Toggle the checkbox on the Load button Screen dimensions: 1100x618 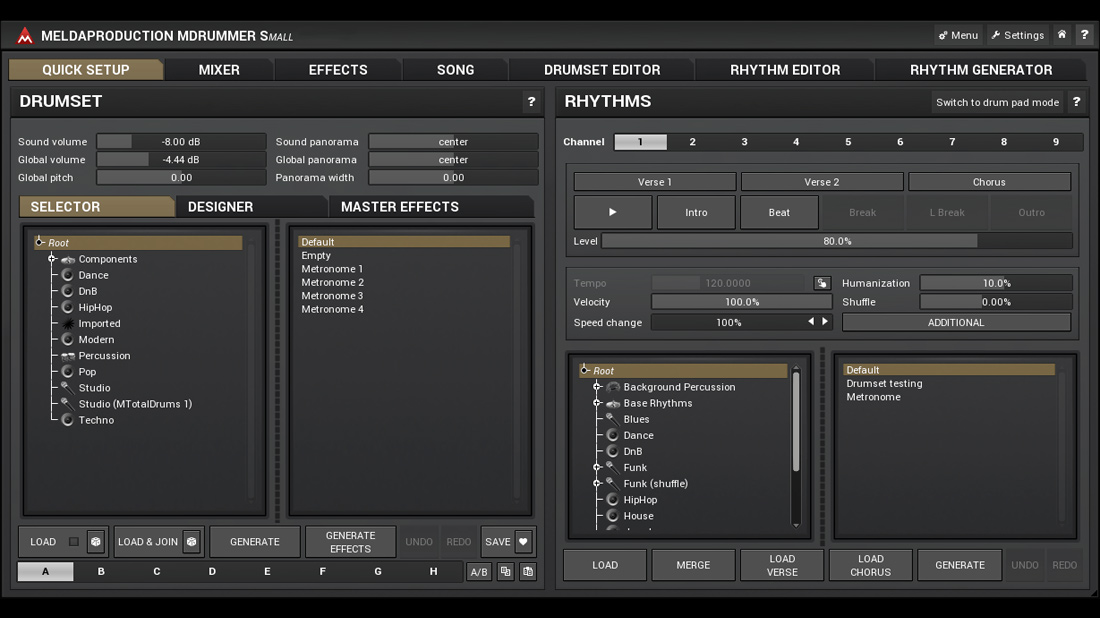(74, 542)
